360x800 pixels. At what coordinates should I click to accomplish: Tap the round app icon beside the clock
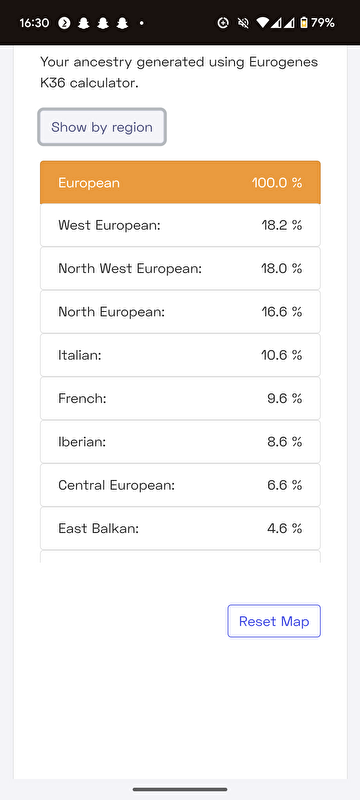click(64, 23)
